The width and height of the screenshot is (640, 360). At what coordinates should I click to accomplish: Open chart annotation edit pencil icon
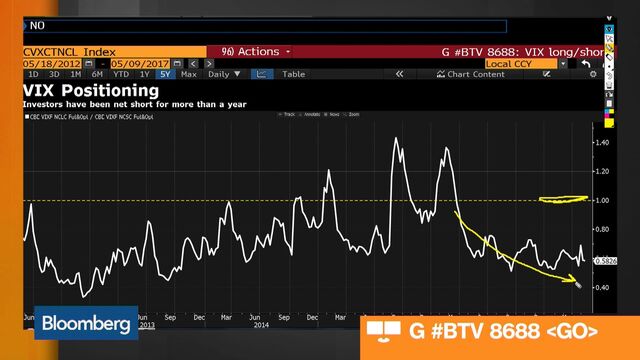pos(547,74)
